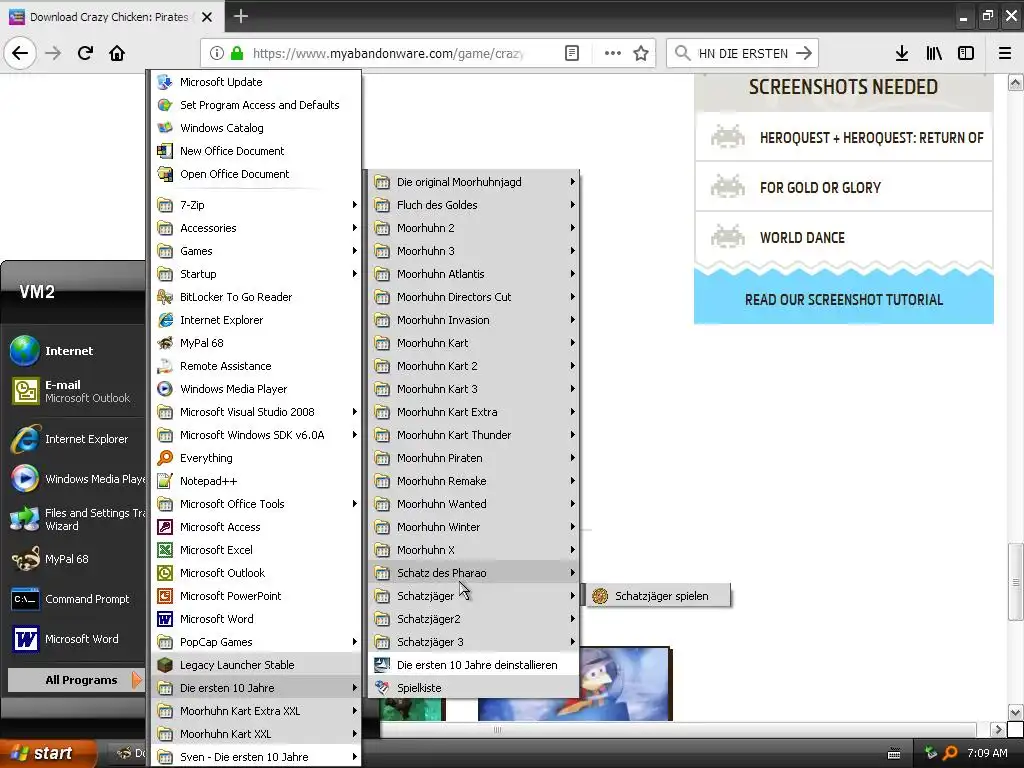Image resolution: width=1024 pixels, height=768 pixels.
Task: Open Legacy Launcher Stable
Action: (x=257, y=665)
